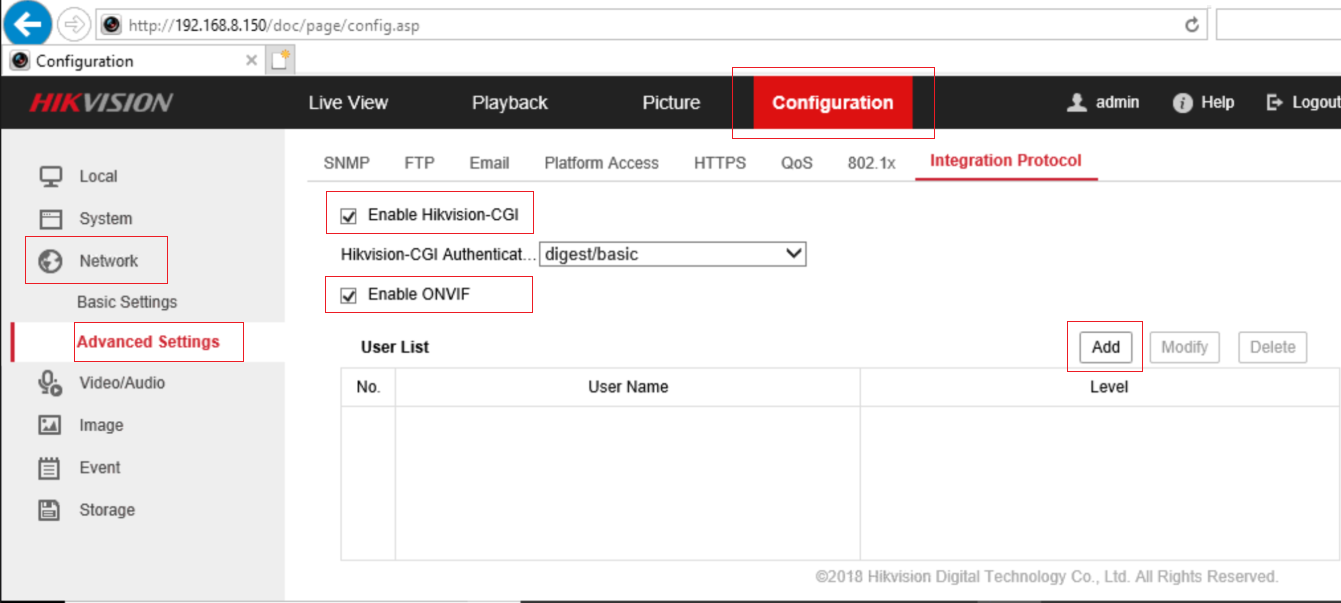This screenshot has width=1341, height=603.
Task: Go to the Live View menu
Action: click(348, 103)
